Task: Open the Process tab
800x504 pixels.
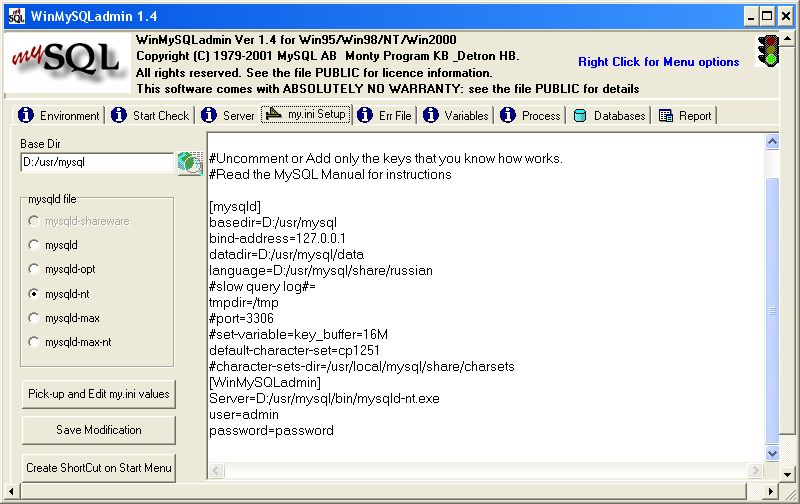Action: [x=530, y=115]
